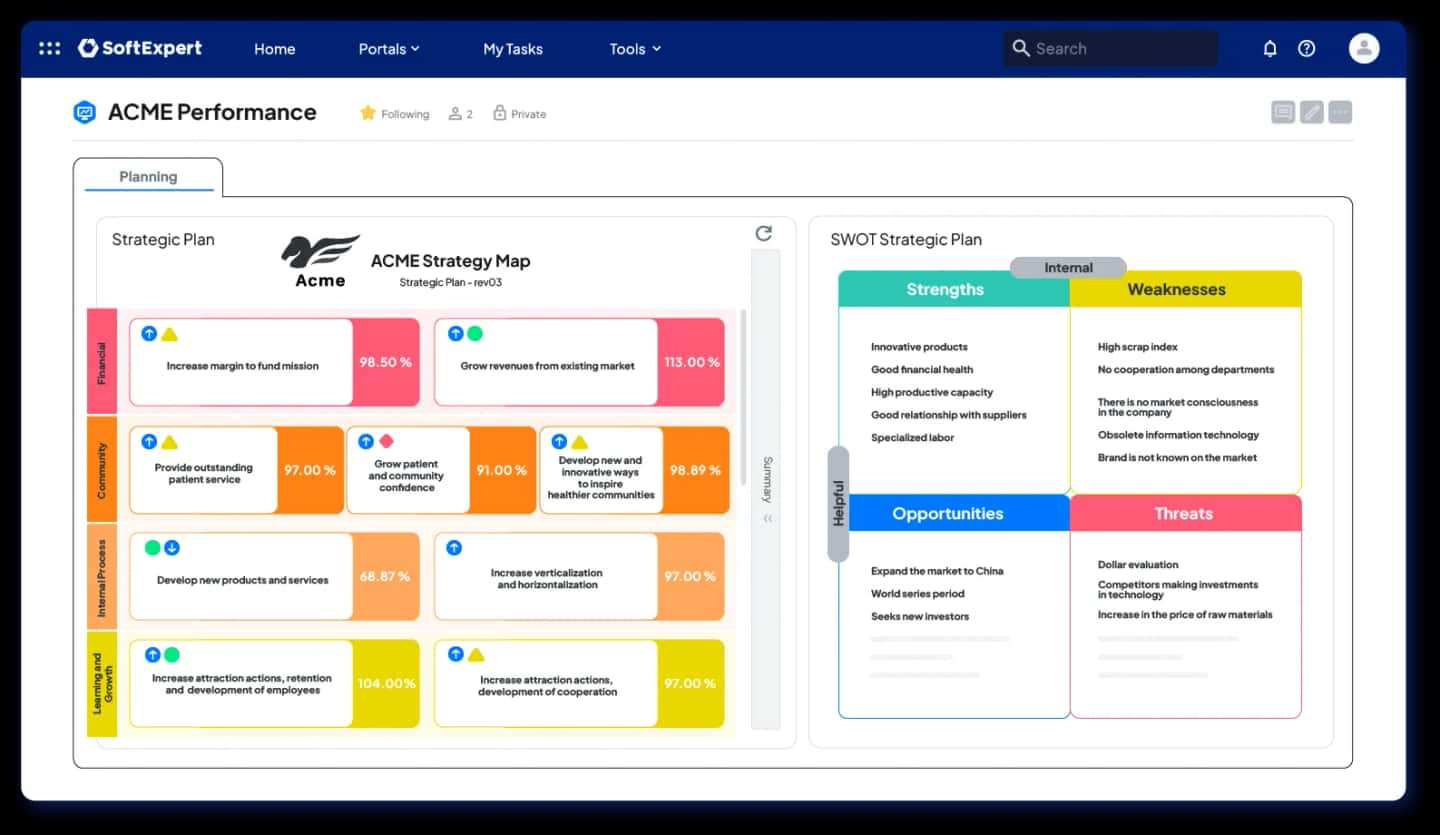Expand the Summary side panel
The width and height of the screenshot is (1440, 835).
point(766,490)
